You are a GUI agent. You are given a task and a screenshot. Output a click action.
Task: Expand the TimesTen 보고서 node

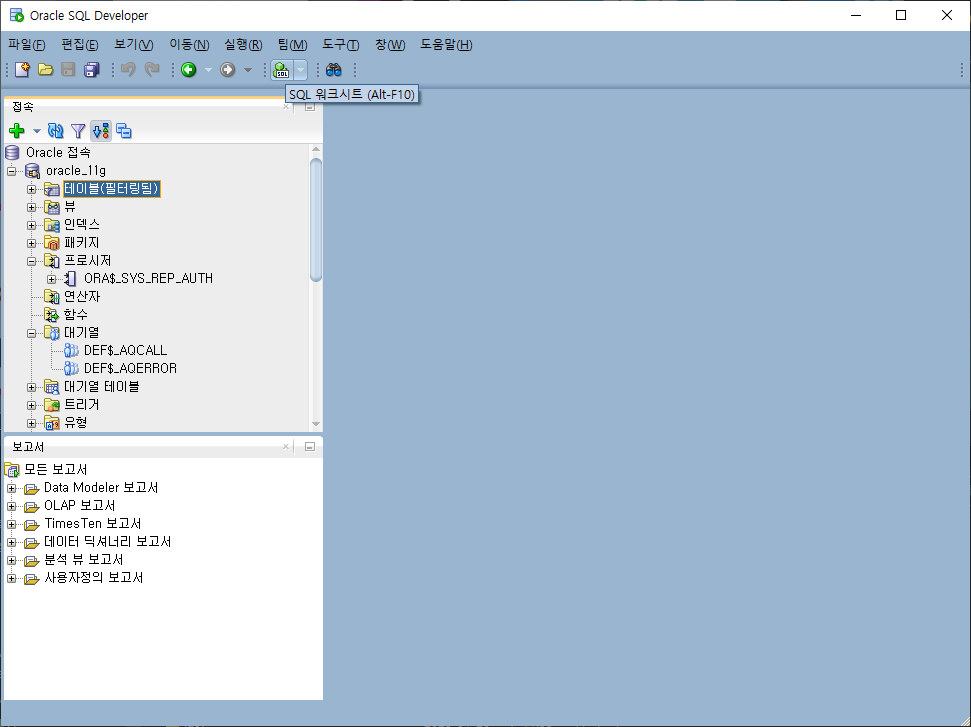pyautogui.click(x=11, y=524)
